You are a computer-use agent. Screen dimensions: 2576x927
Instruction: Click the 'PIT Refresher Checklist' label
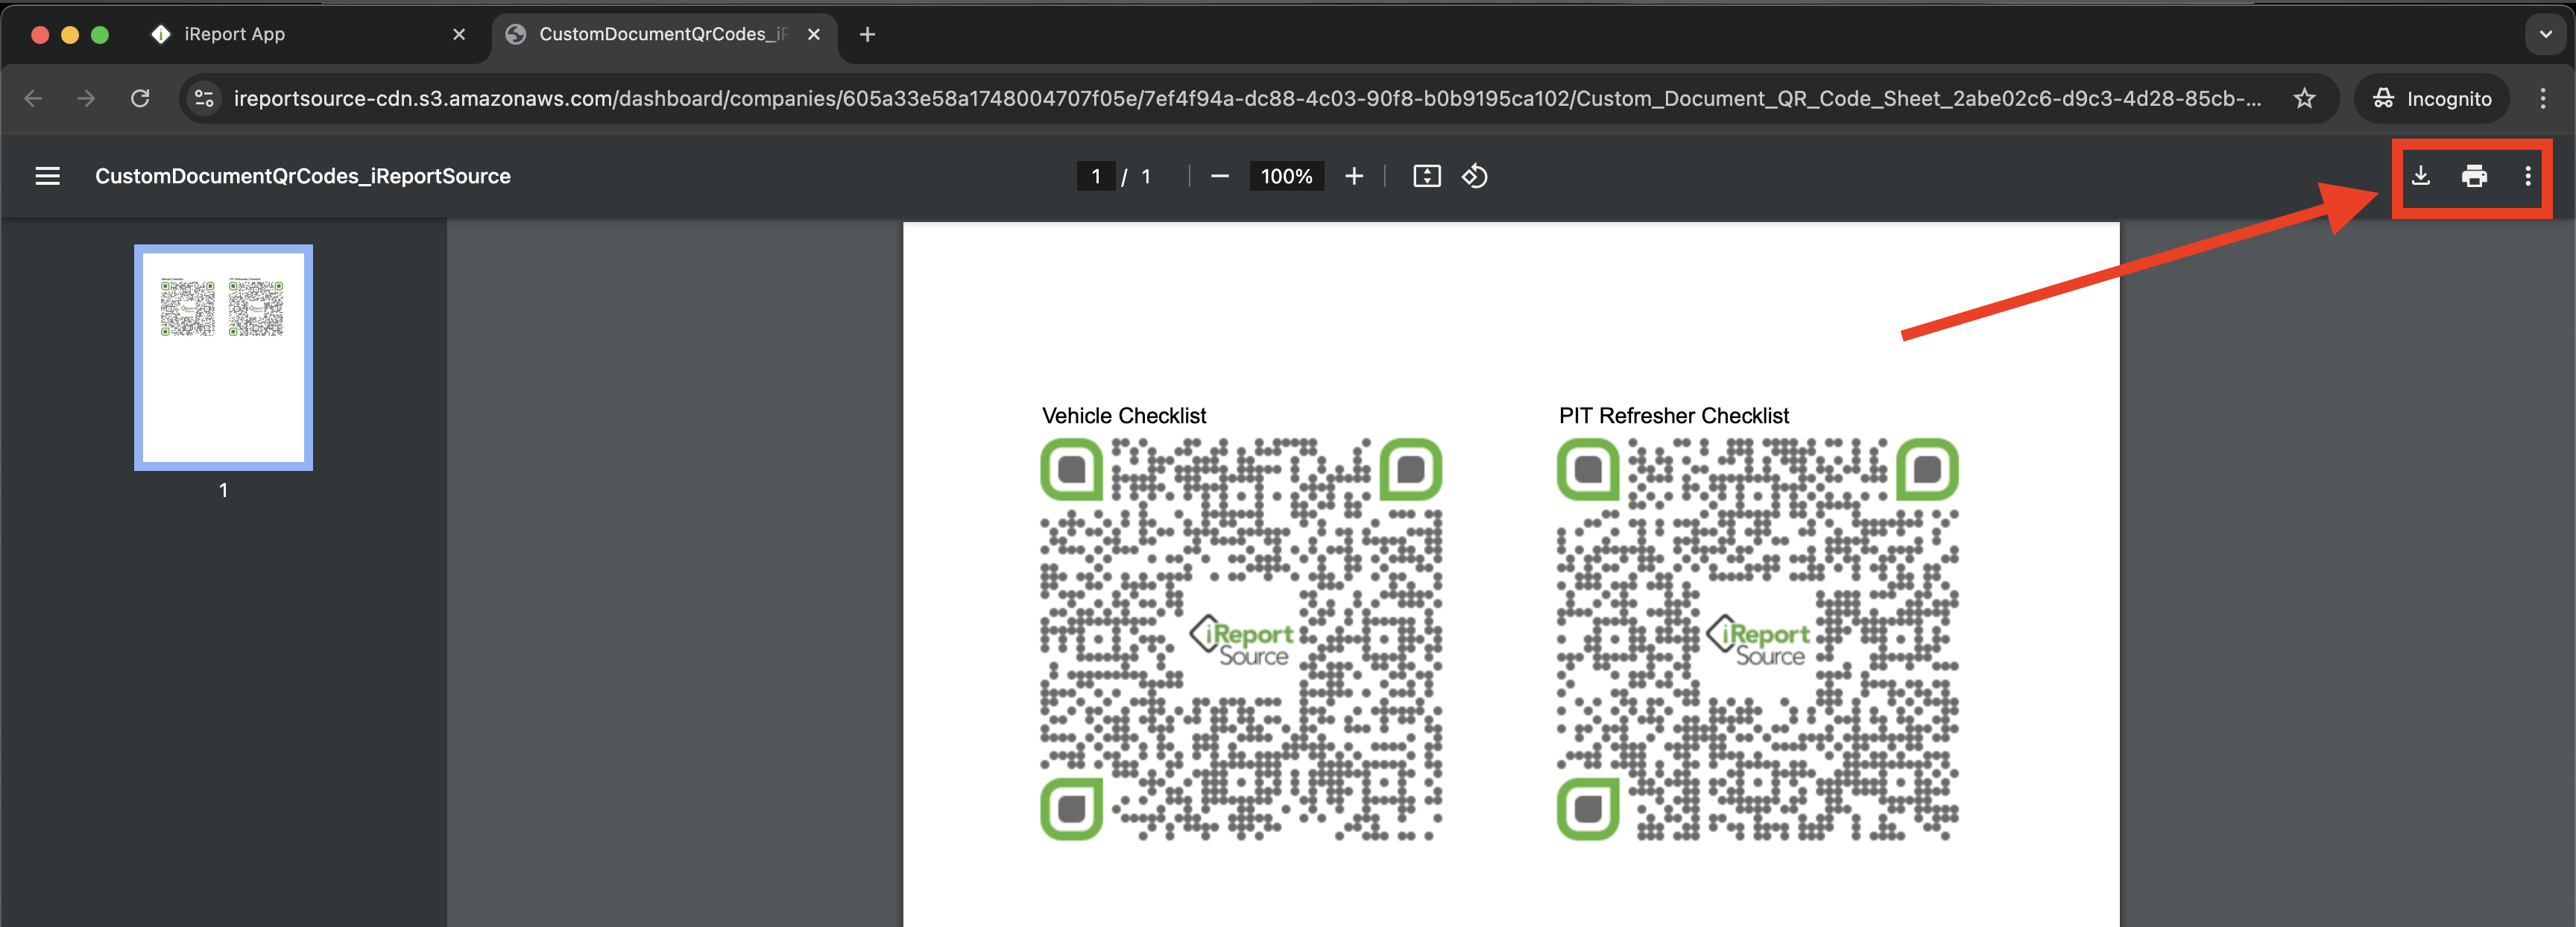click(x=1673, y=415)
